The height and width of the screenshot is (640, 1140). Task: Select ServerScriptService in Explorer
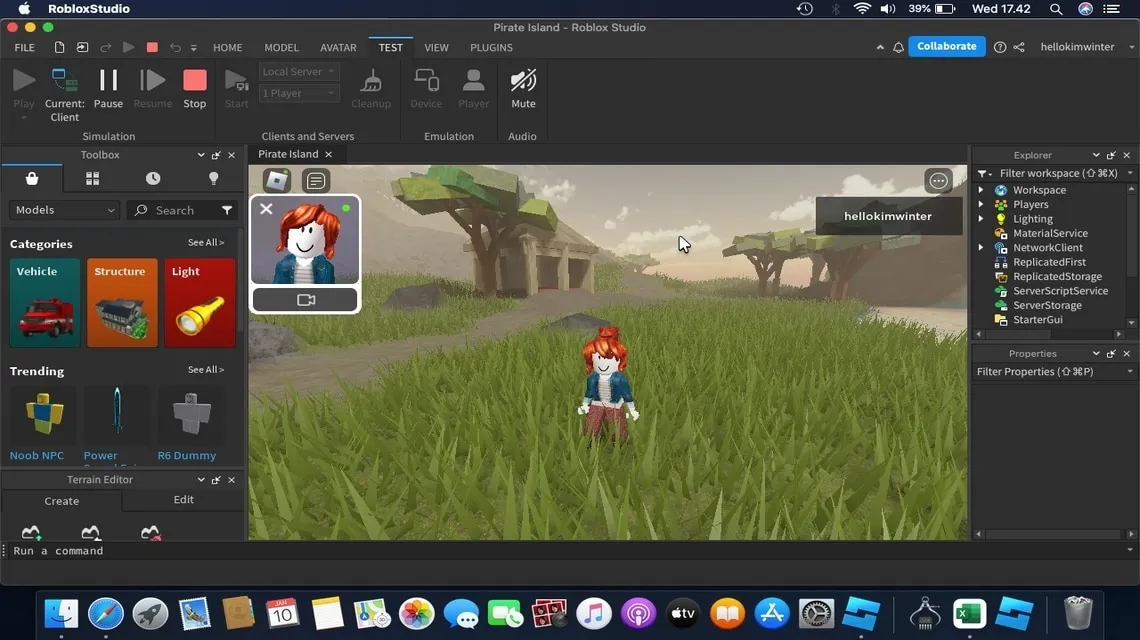1060,291
